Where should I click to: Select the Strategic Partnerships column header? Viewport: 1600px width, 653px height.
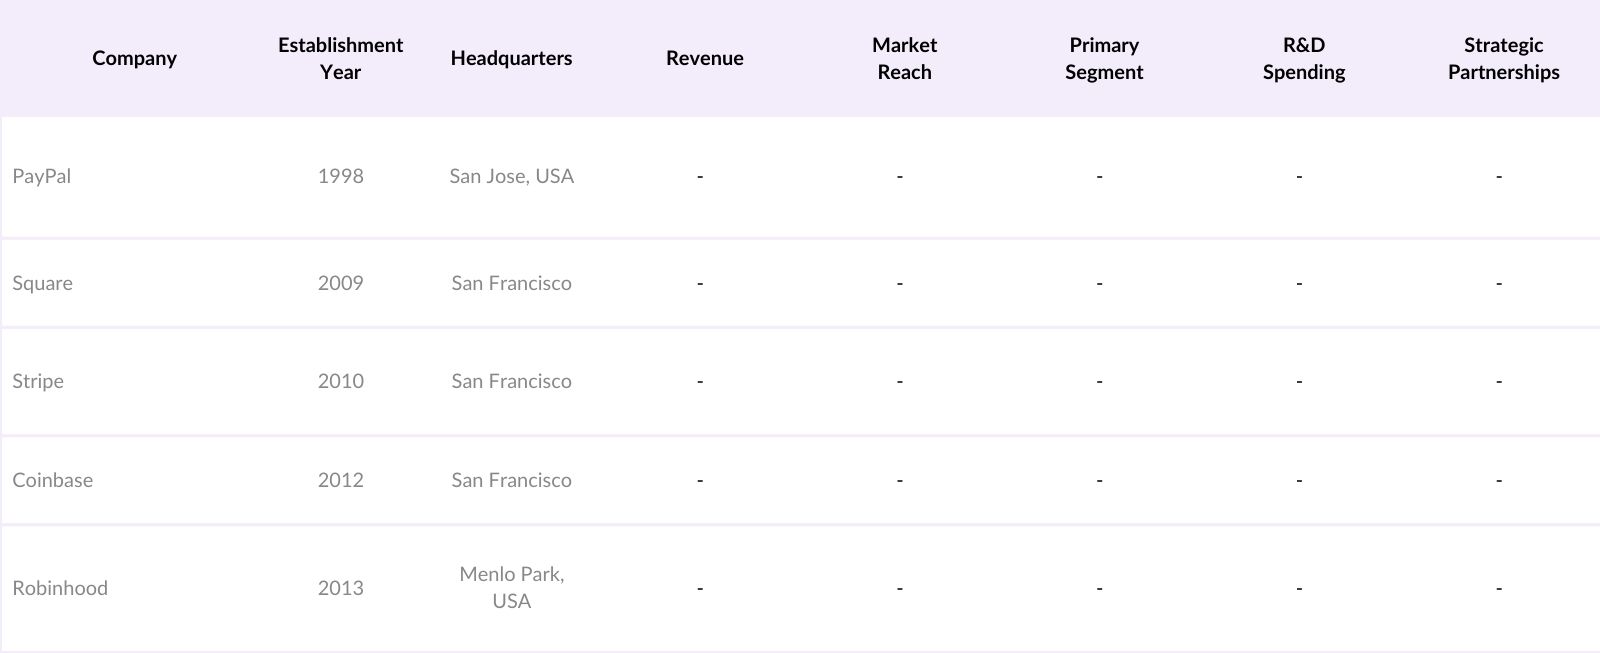pos(1503,58)
